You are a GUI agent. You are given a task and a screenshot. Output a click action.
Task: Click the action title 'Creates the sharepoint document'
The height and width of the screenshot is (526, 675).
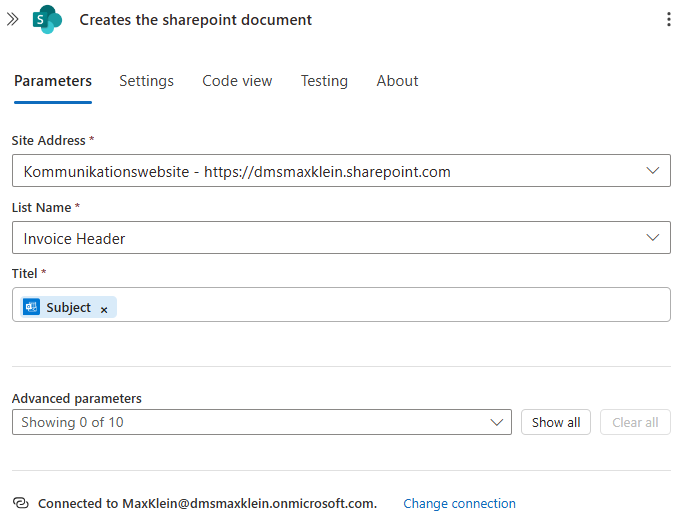point(195,20)
